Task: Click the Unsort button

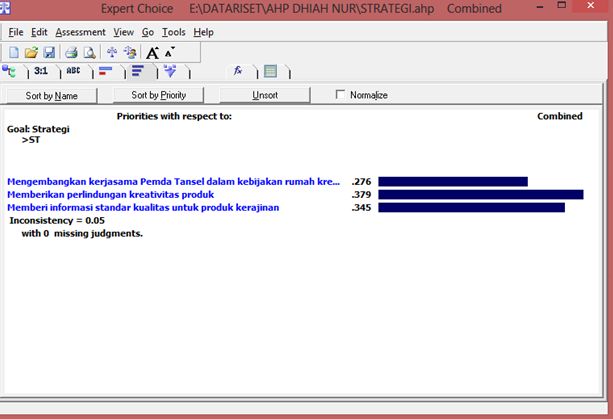Action: pyautogui.click(x=265, y=95)
